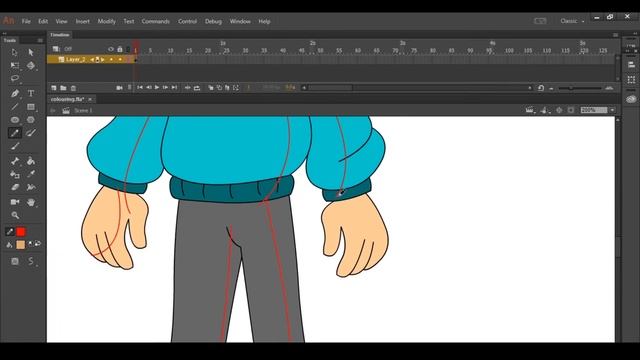Select the Paint Bucket tool
640x360 pixels.
[31, 161]
